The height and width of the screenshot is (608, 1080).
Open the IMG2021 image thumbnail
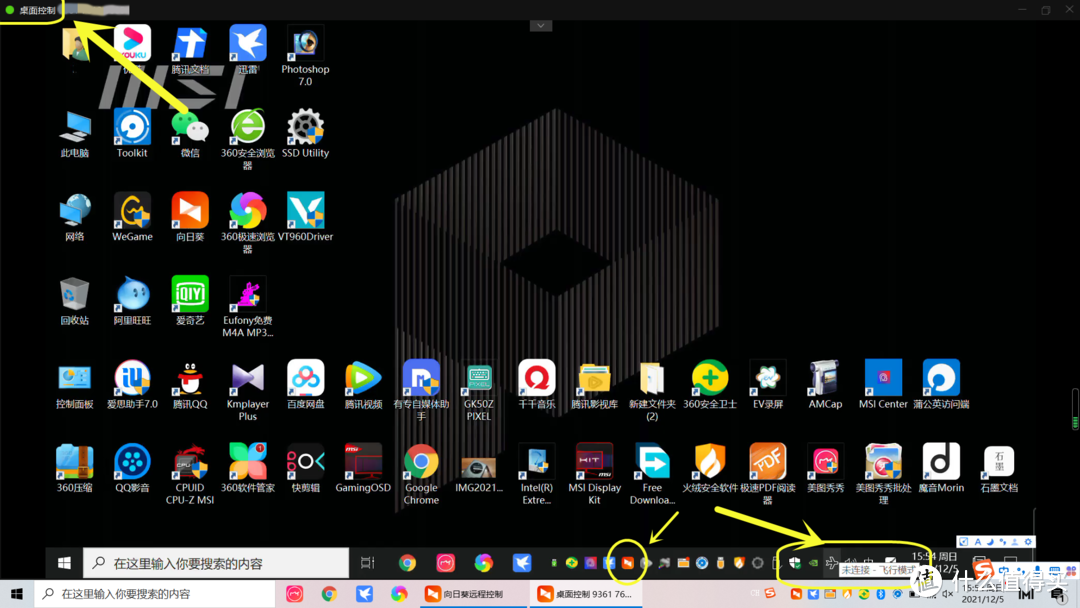click(x=479, y=468)
